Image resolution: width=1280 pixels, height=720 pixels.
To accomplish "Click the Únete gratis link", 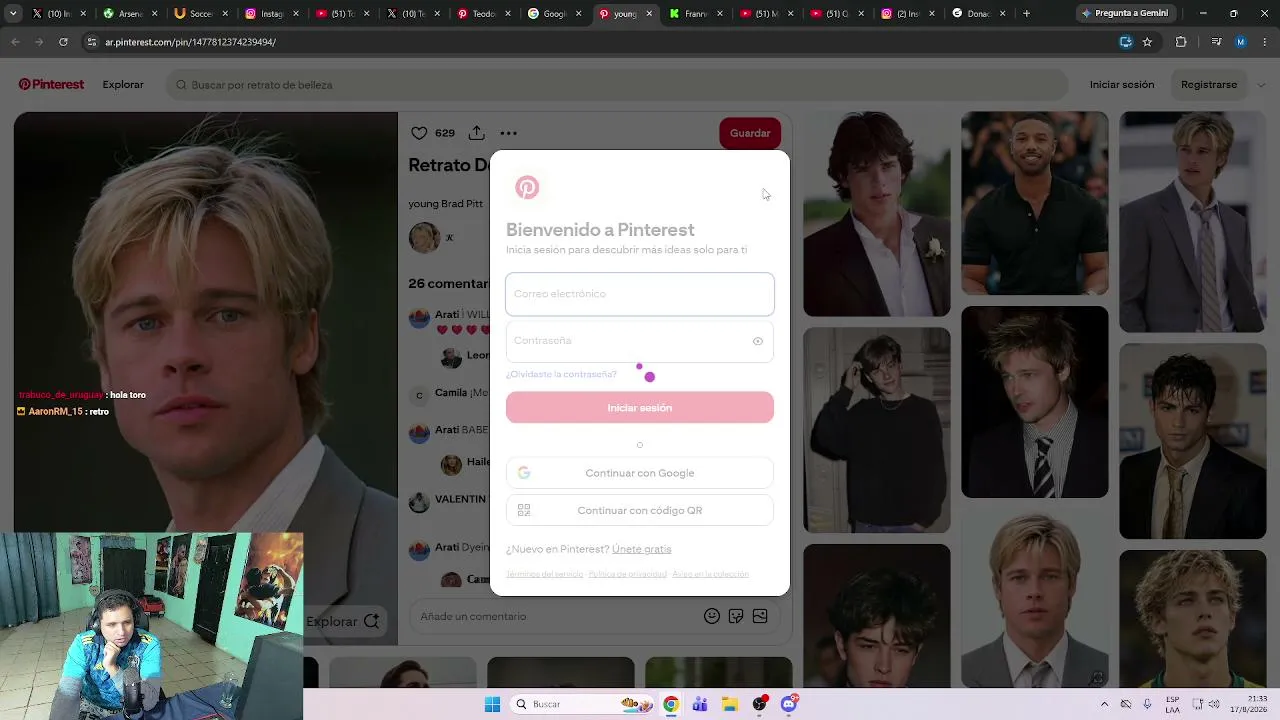I will (x=642, y=549).
